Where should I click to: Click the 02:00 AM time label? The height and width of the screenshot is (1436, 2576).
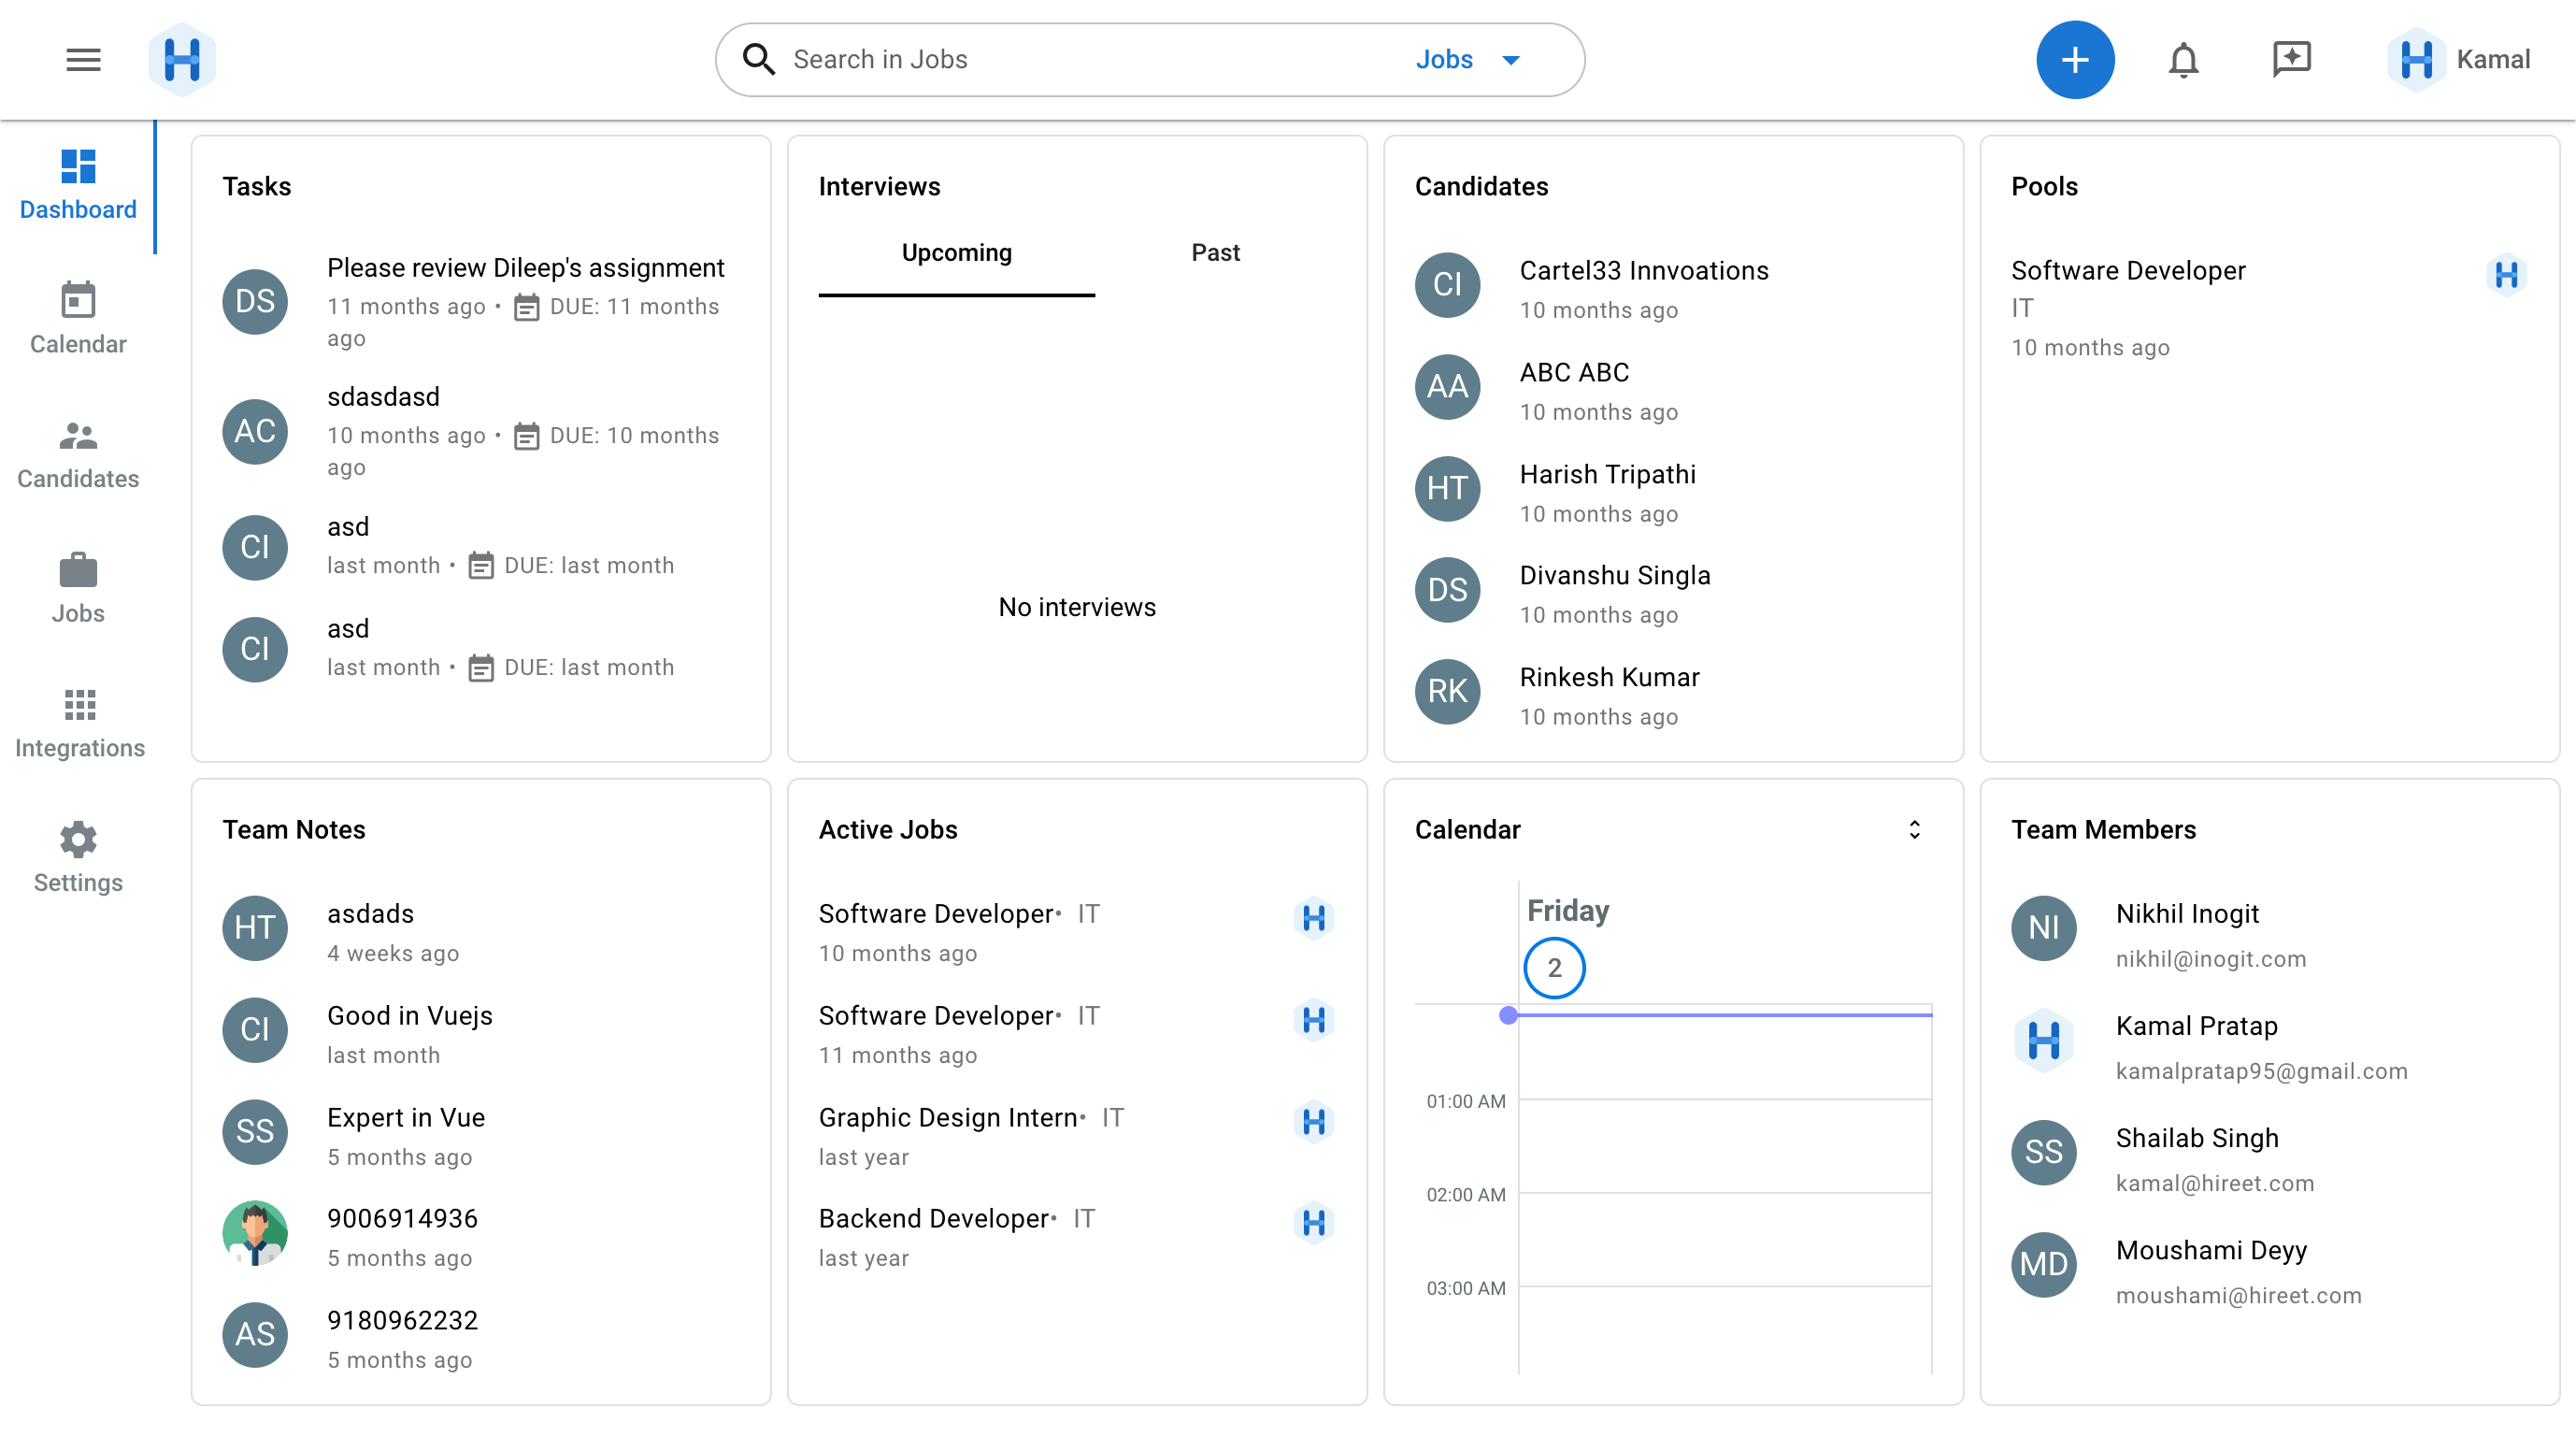pyautogui.click(x=1465, y=1195)
